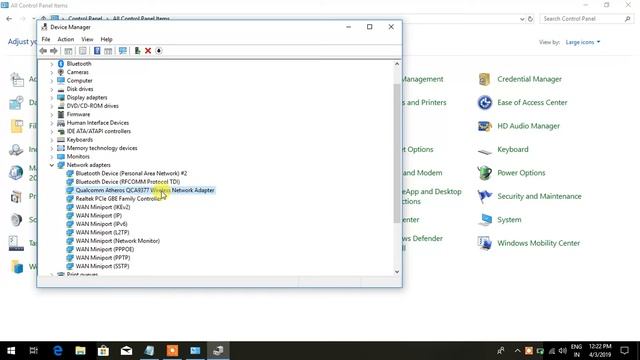Open the Help menu in Device Manager
The height and width of the screenshot is (360, 640).
click(107, 39)
